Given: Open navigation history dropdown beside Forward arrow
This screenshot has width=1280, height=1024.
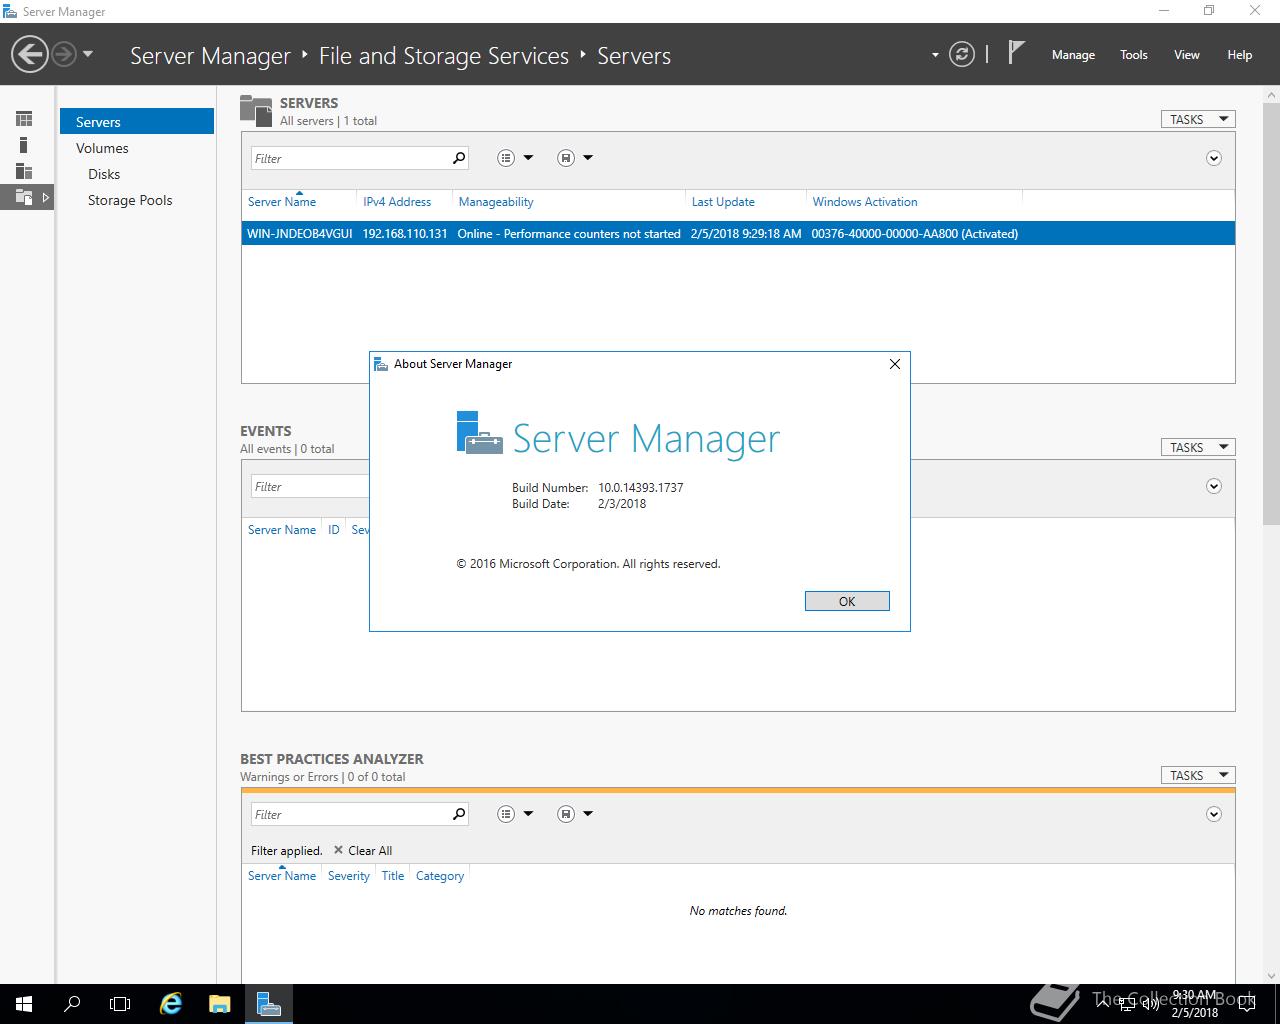Looking at the screenshot, I should pos(88,54).
